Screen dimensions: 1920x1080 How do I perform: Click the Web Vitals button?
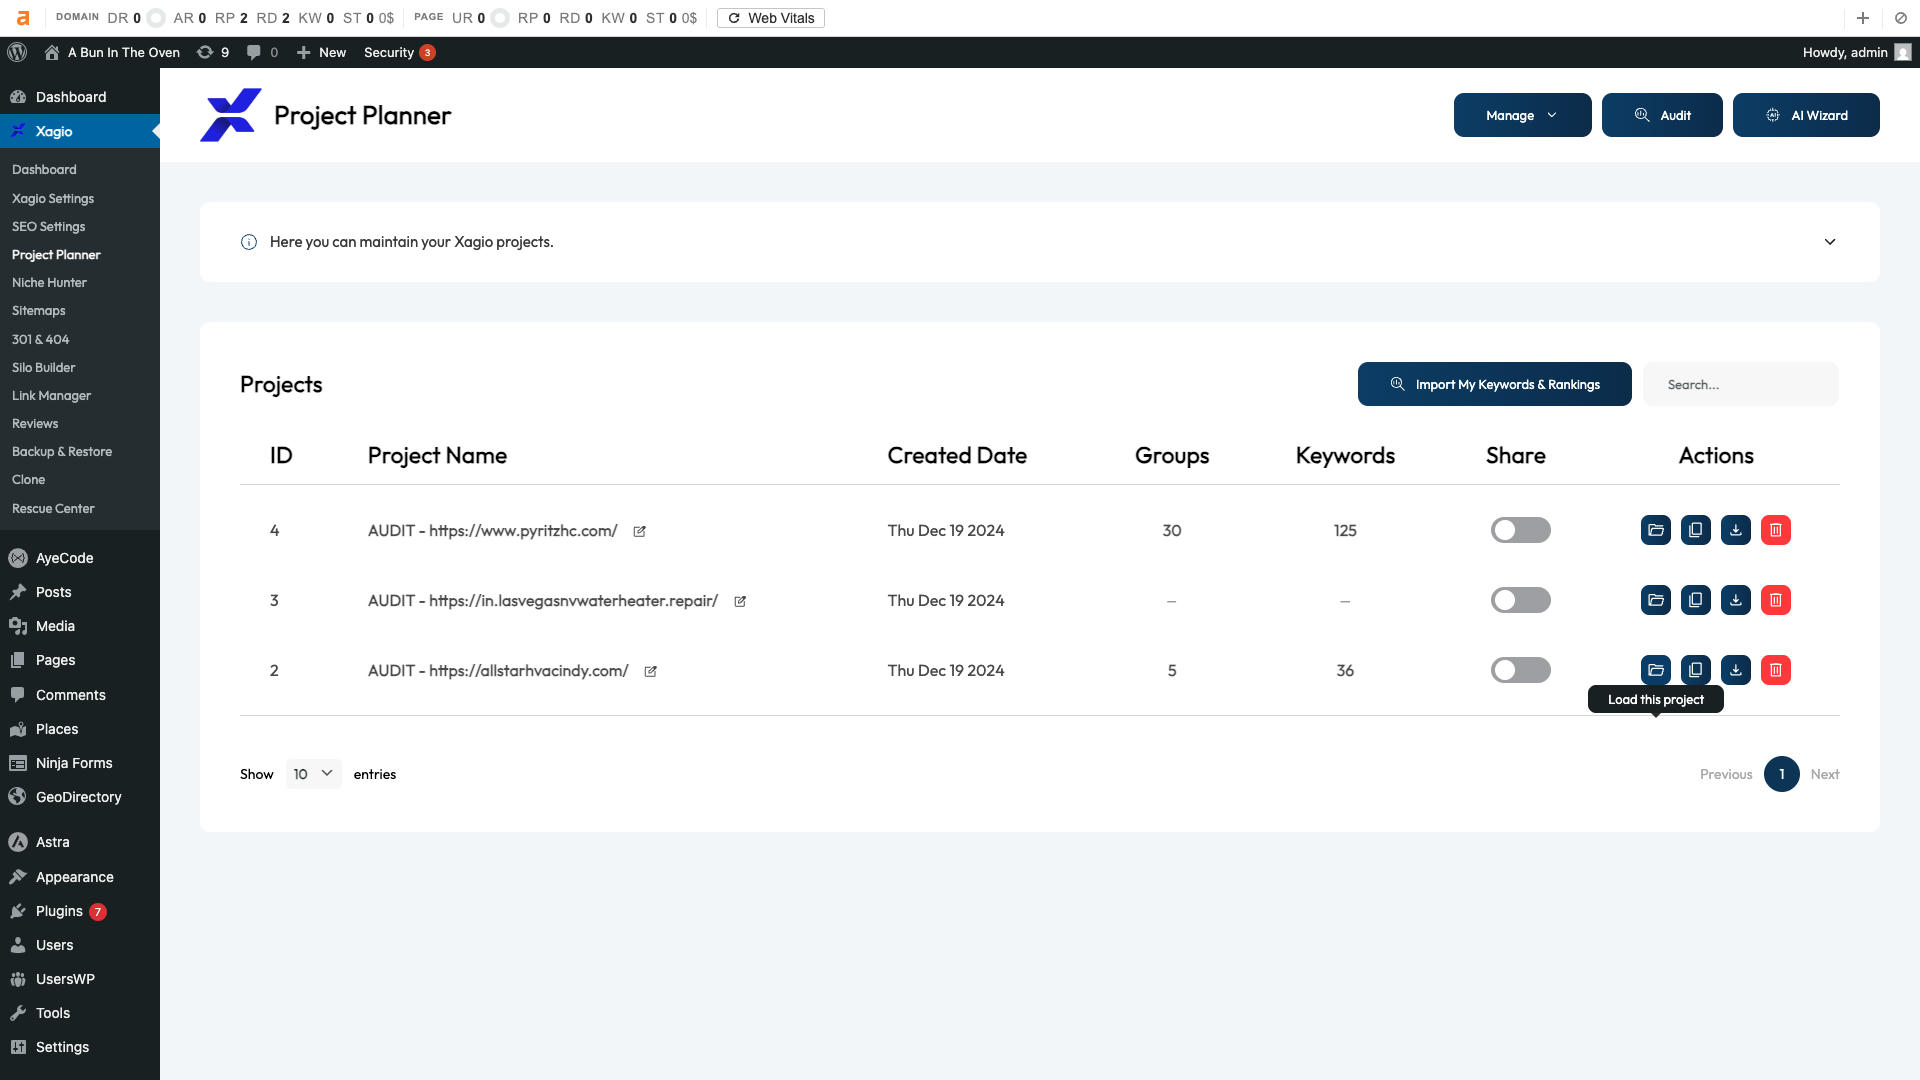click(x=770, y=18)
